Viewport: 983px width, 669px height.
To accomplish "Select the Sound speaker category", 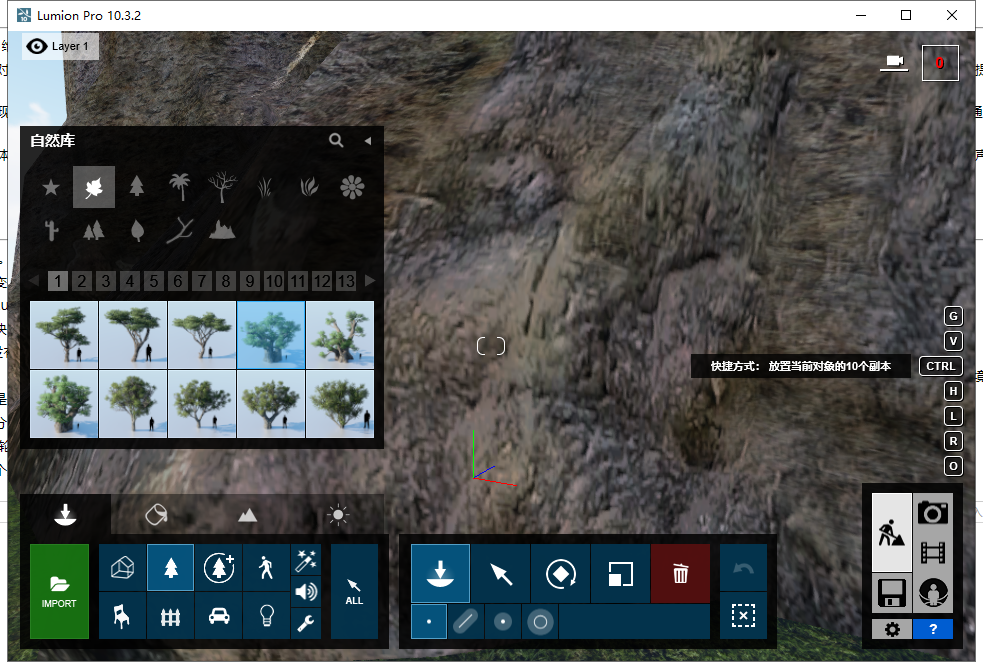I will (306, 591).
